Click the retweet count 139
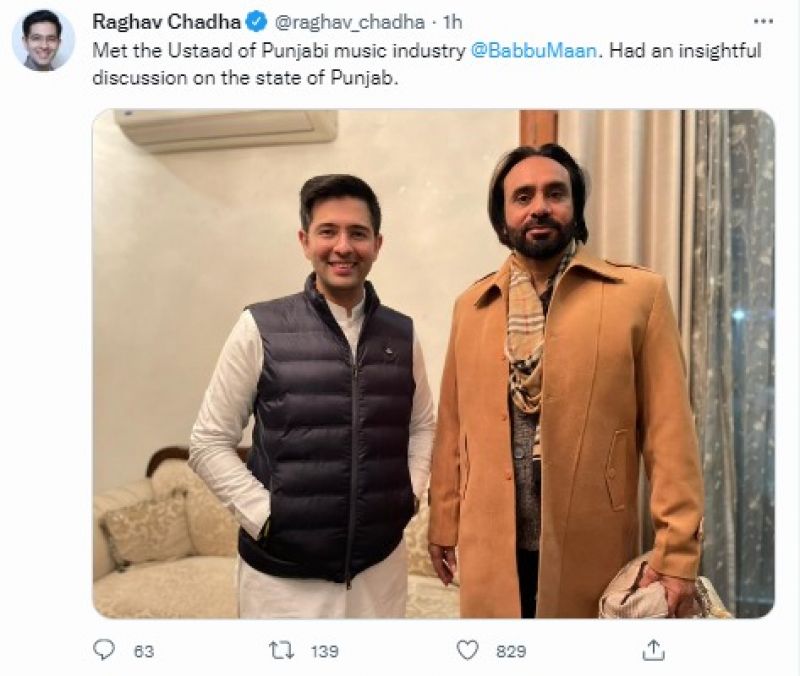The height and width of the screenshot is (676, 800). [325, 651]
